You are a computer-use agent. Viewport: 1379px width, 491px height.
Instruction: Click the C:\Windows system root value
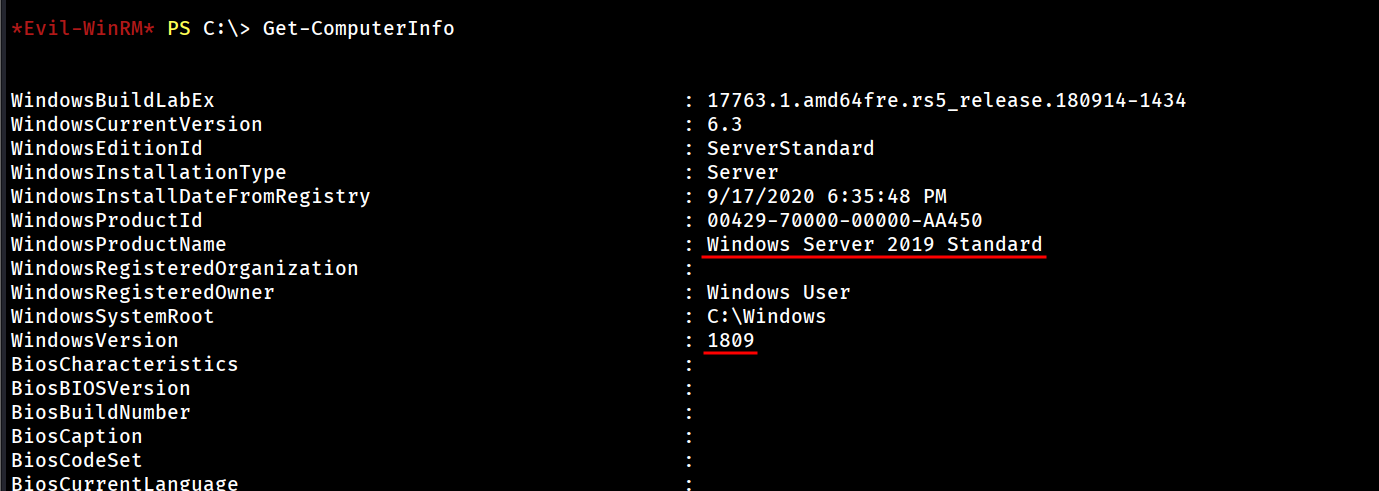[x=766, y=317]
